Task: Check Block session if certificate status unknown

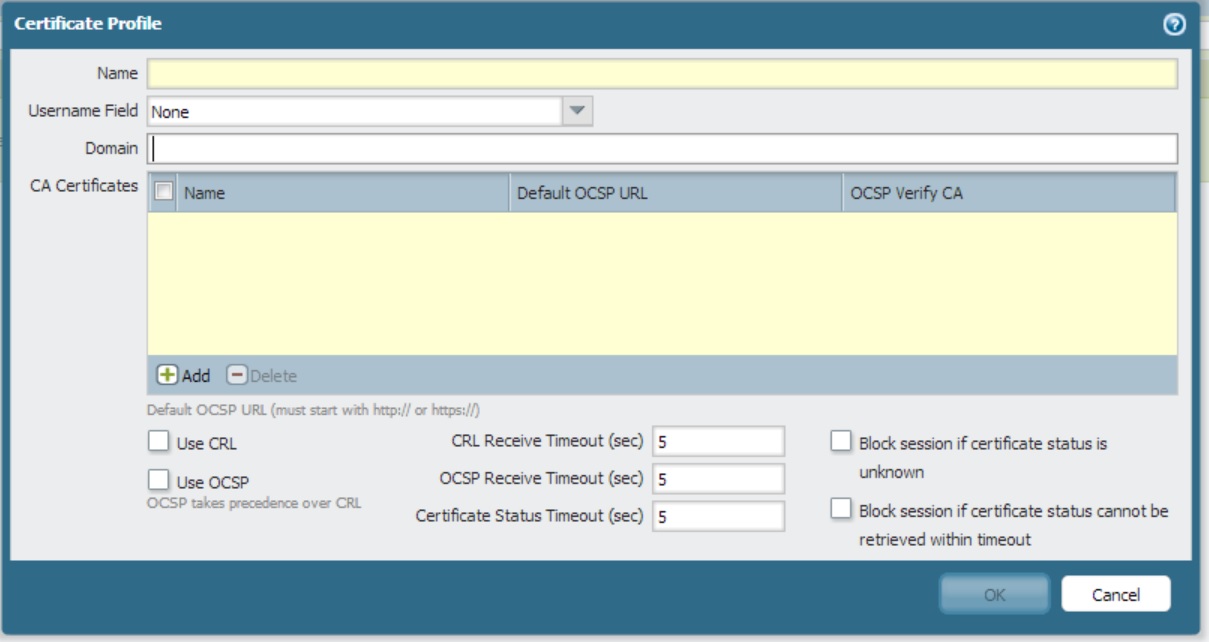Action: click(x=842, y=442)
